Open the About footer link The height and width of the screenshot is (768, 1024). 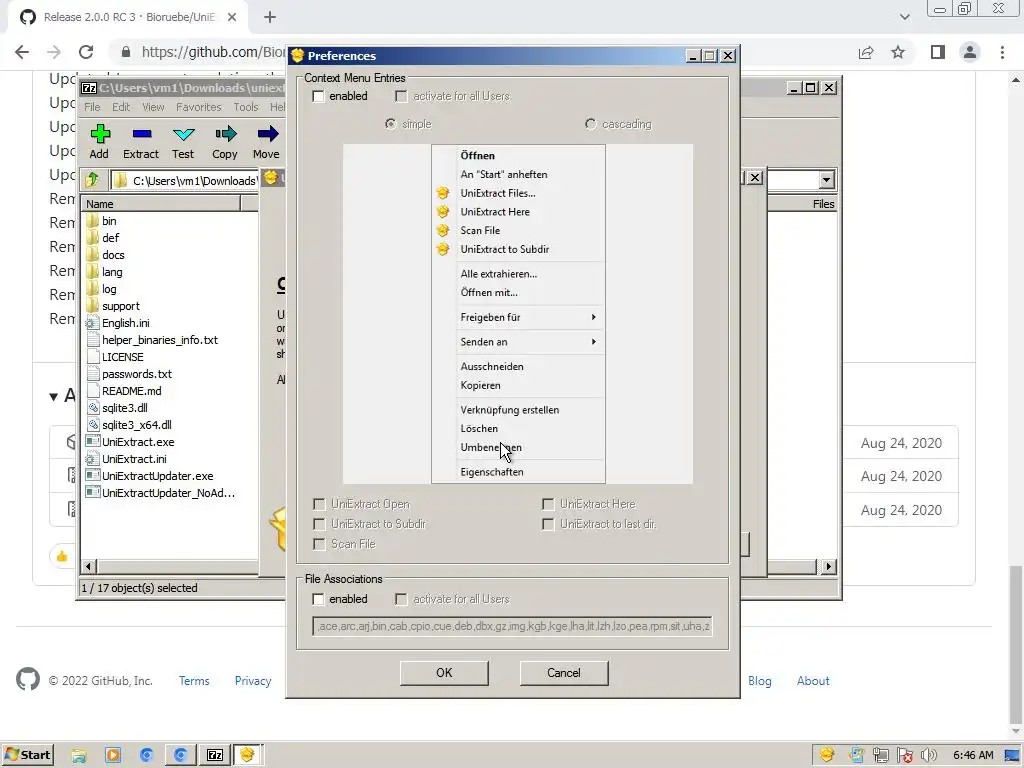pyautogui.click(x=813, y=680)
